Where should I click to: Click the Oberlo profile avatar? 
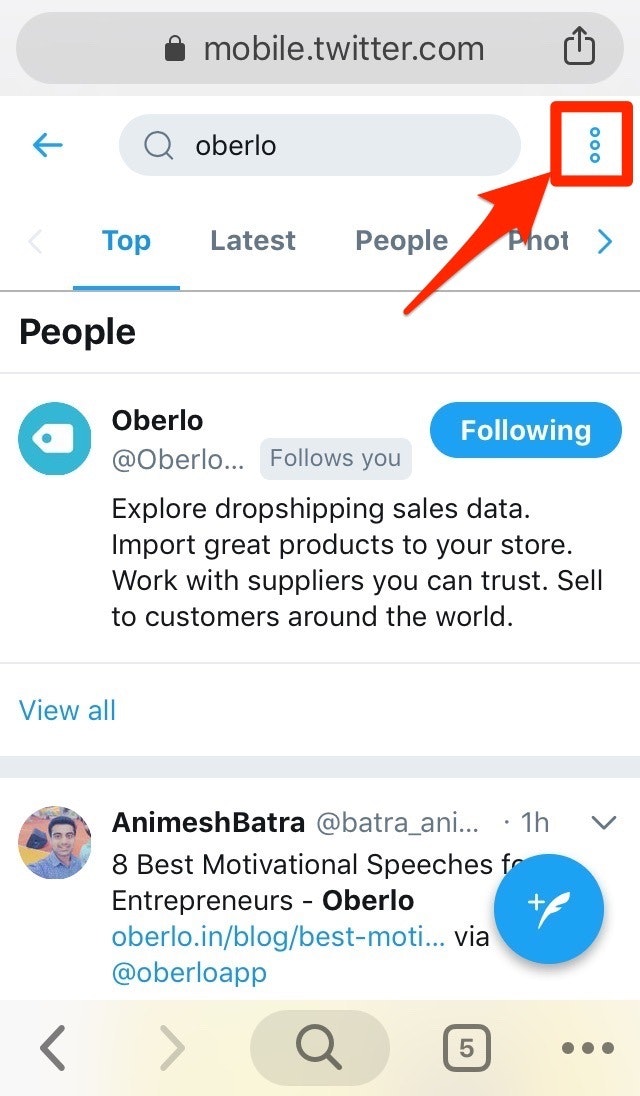click(x=54, y=438)
